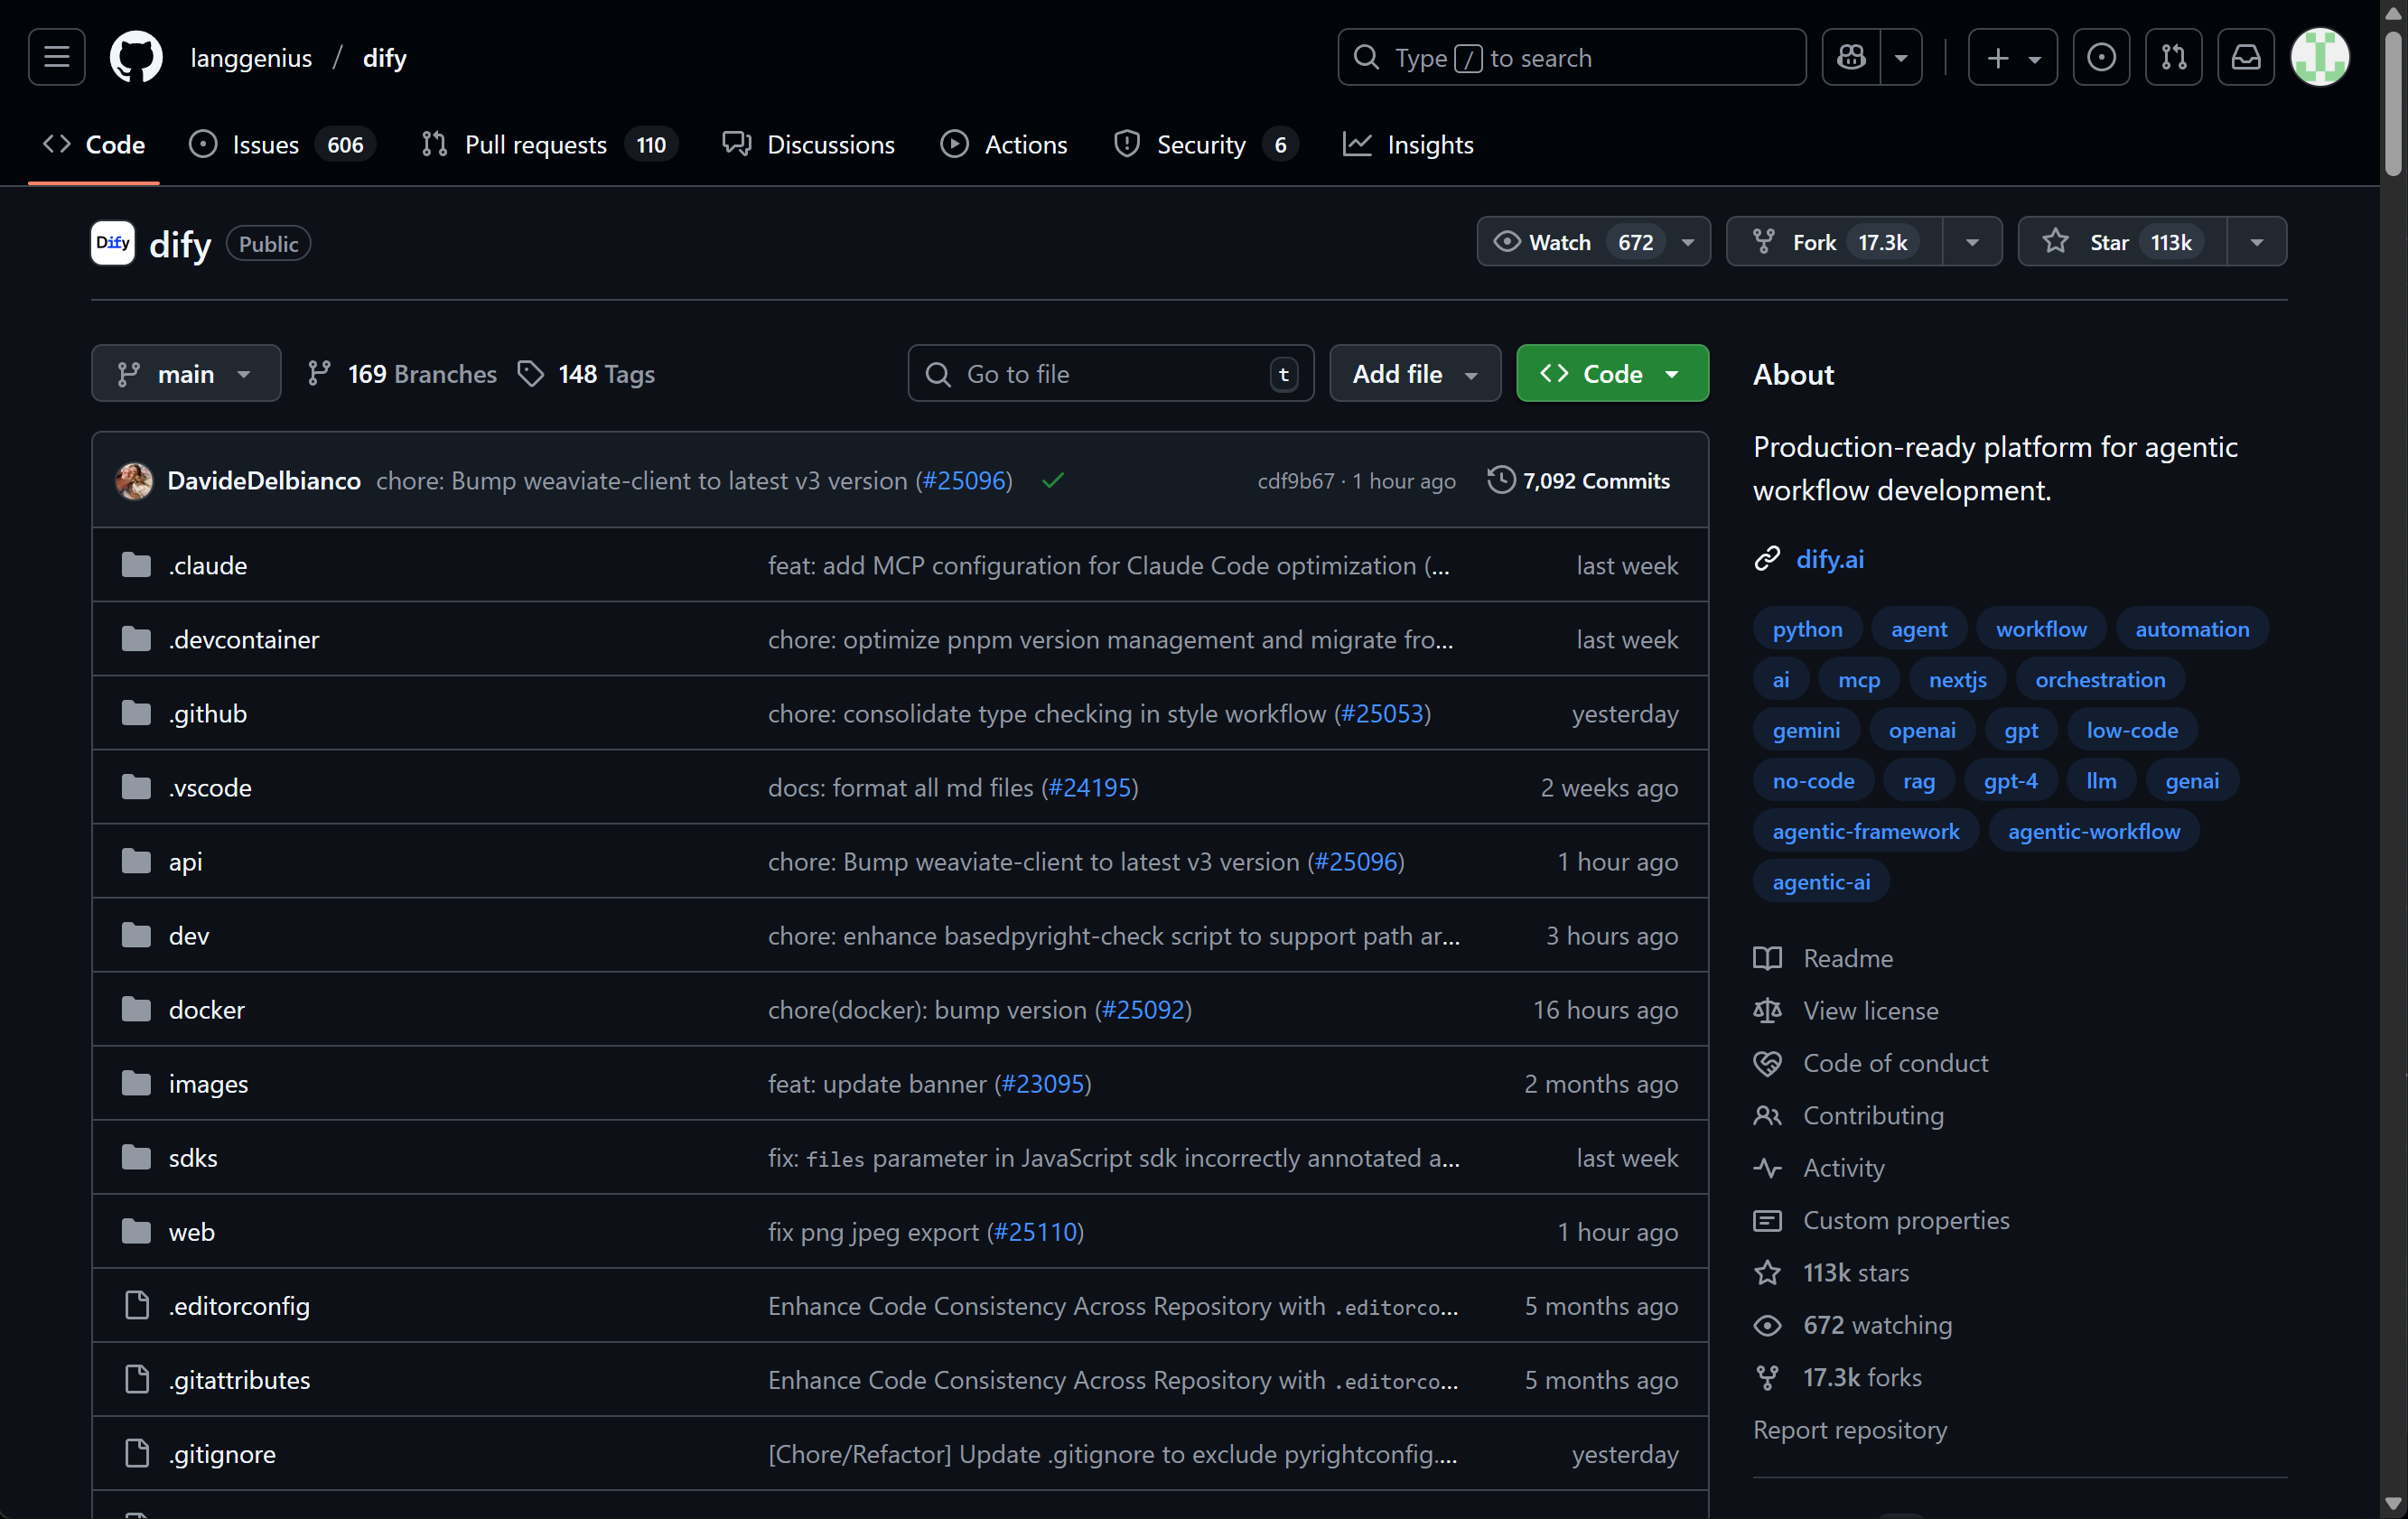
Task: Click the Custom properties icon
Action: click(x=1767, y=1220)
